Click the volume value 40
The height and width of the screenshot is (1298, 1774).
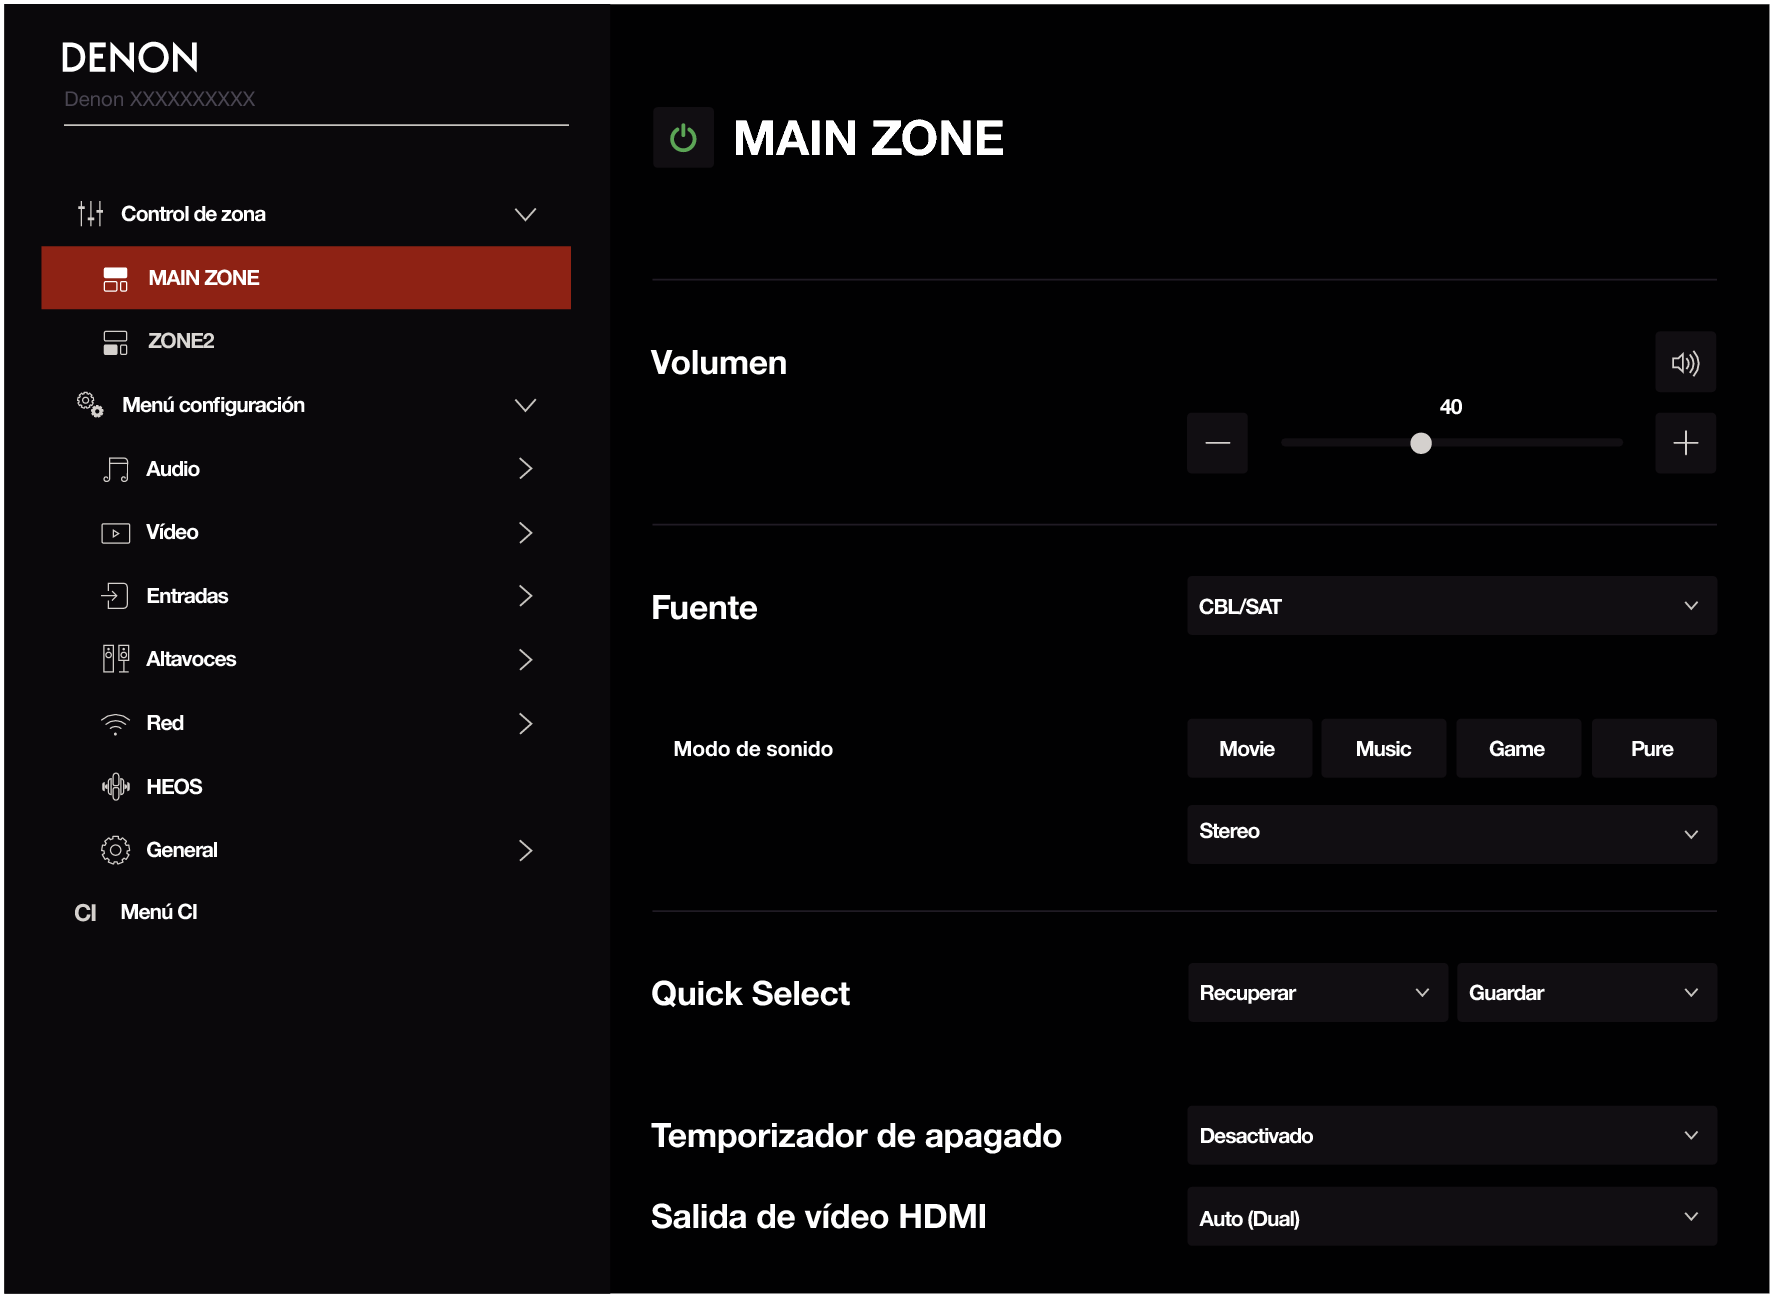pos(1451,407)
